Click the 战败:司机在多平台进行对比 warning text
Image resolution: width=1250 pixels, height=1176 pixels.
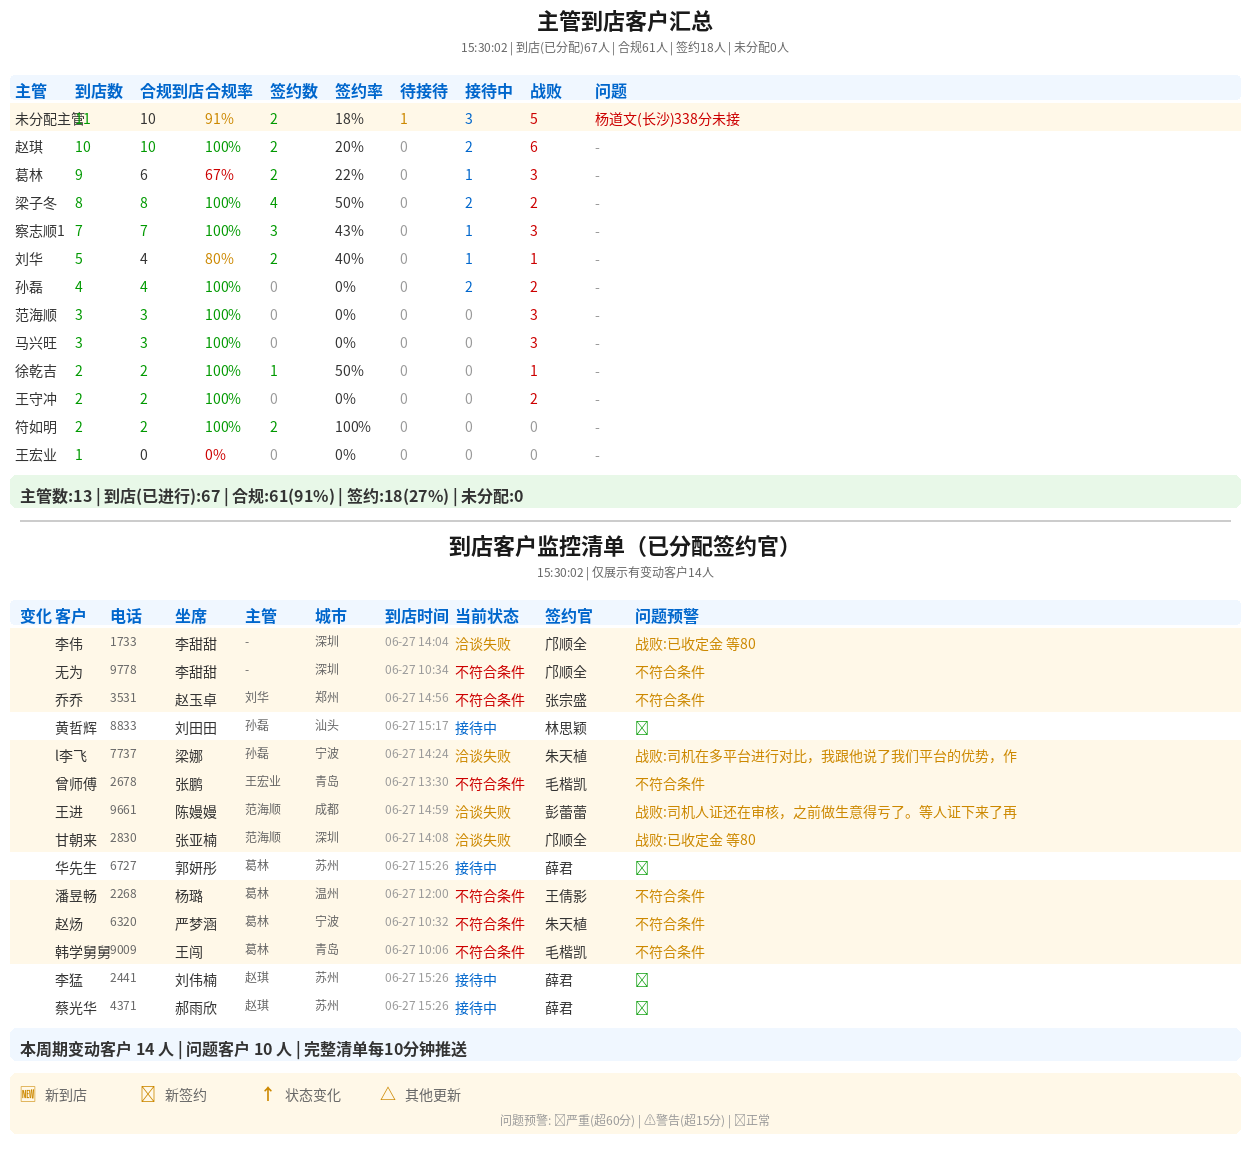(826, 756)
